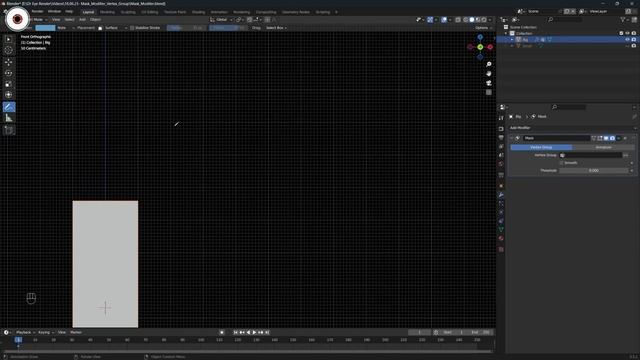
Task: Toggle the camera view icon
Action: [x=489, y=83]
